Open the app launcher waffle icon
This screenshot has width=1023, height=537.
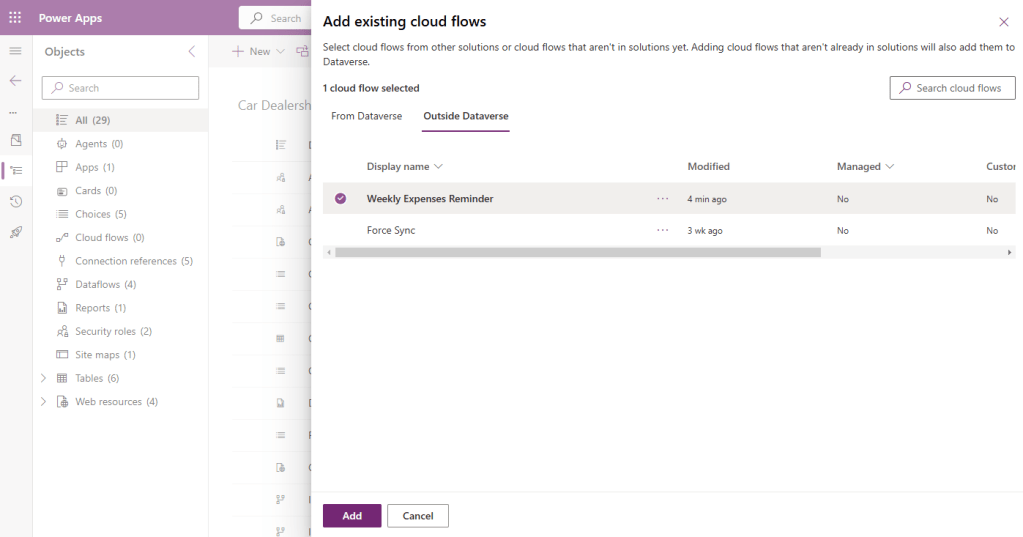(x=15, y=18)
